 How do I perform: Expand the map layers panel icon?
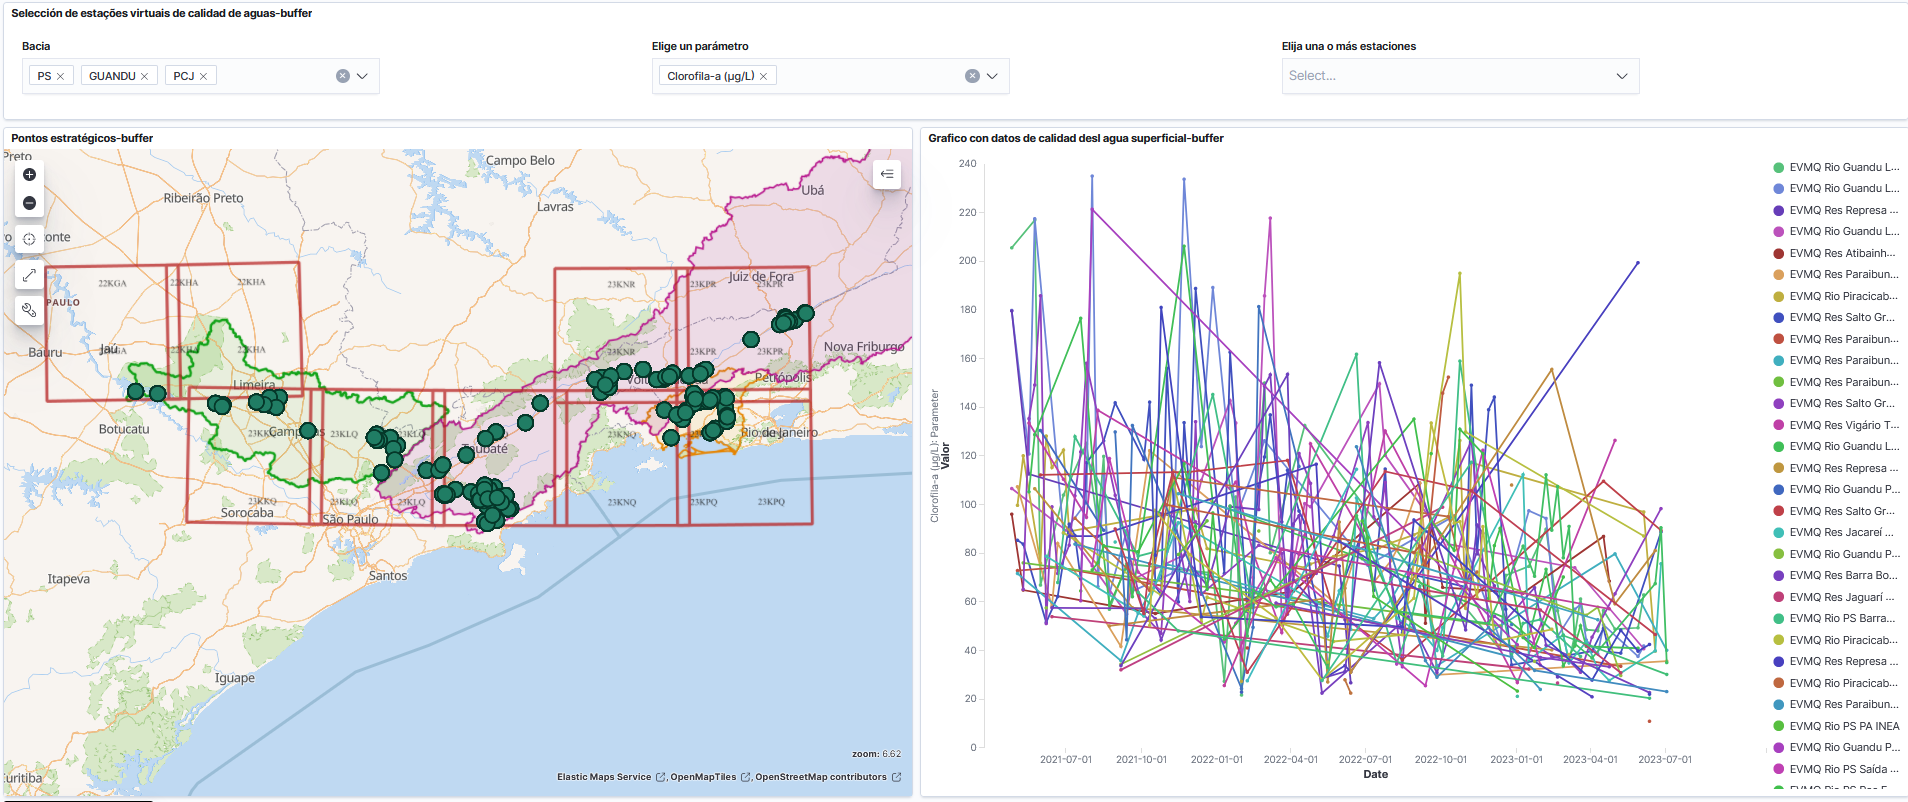(x=887, y=174)
